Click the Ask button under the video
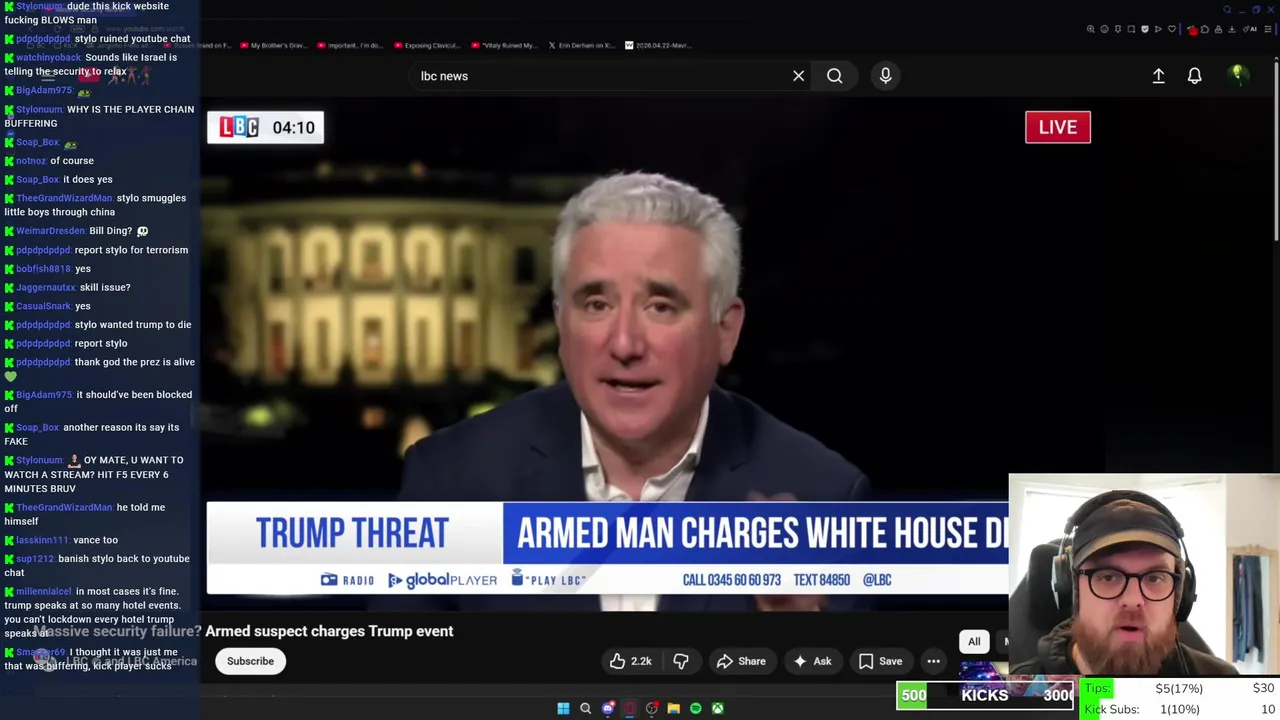Viewport: 1280px width, 720px height. click(812, 661)
